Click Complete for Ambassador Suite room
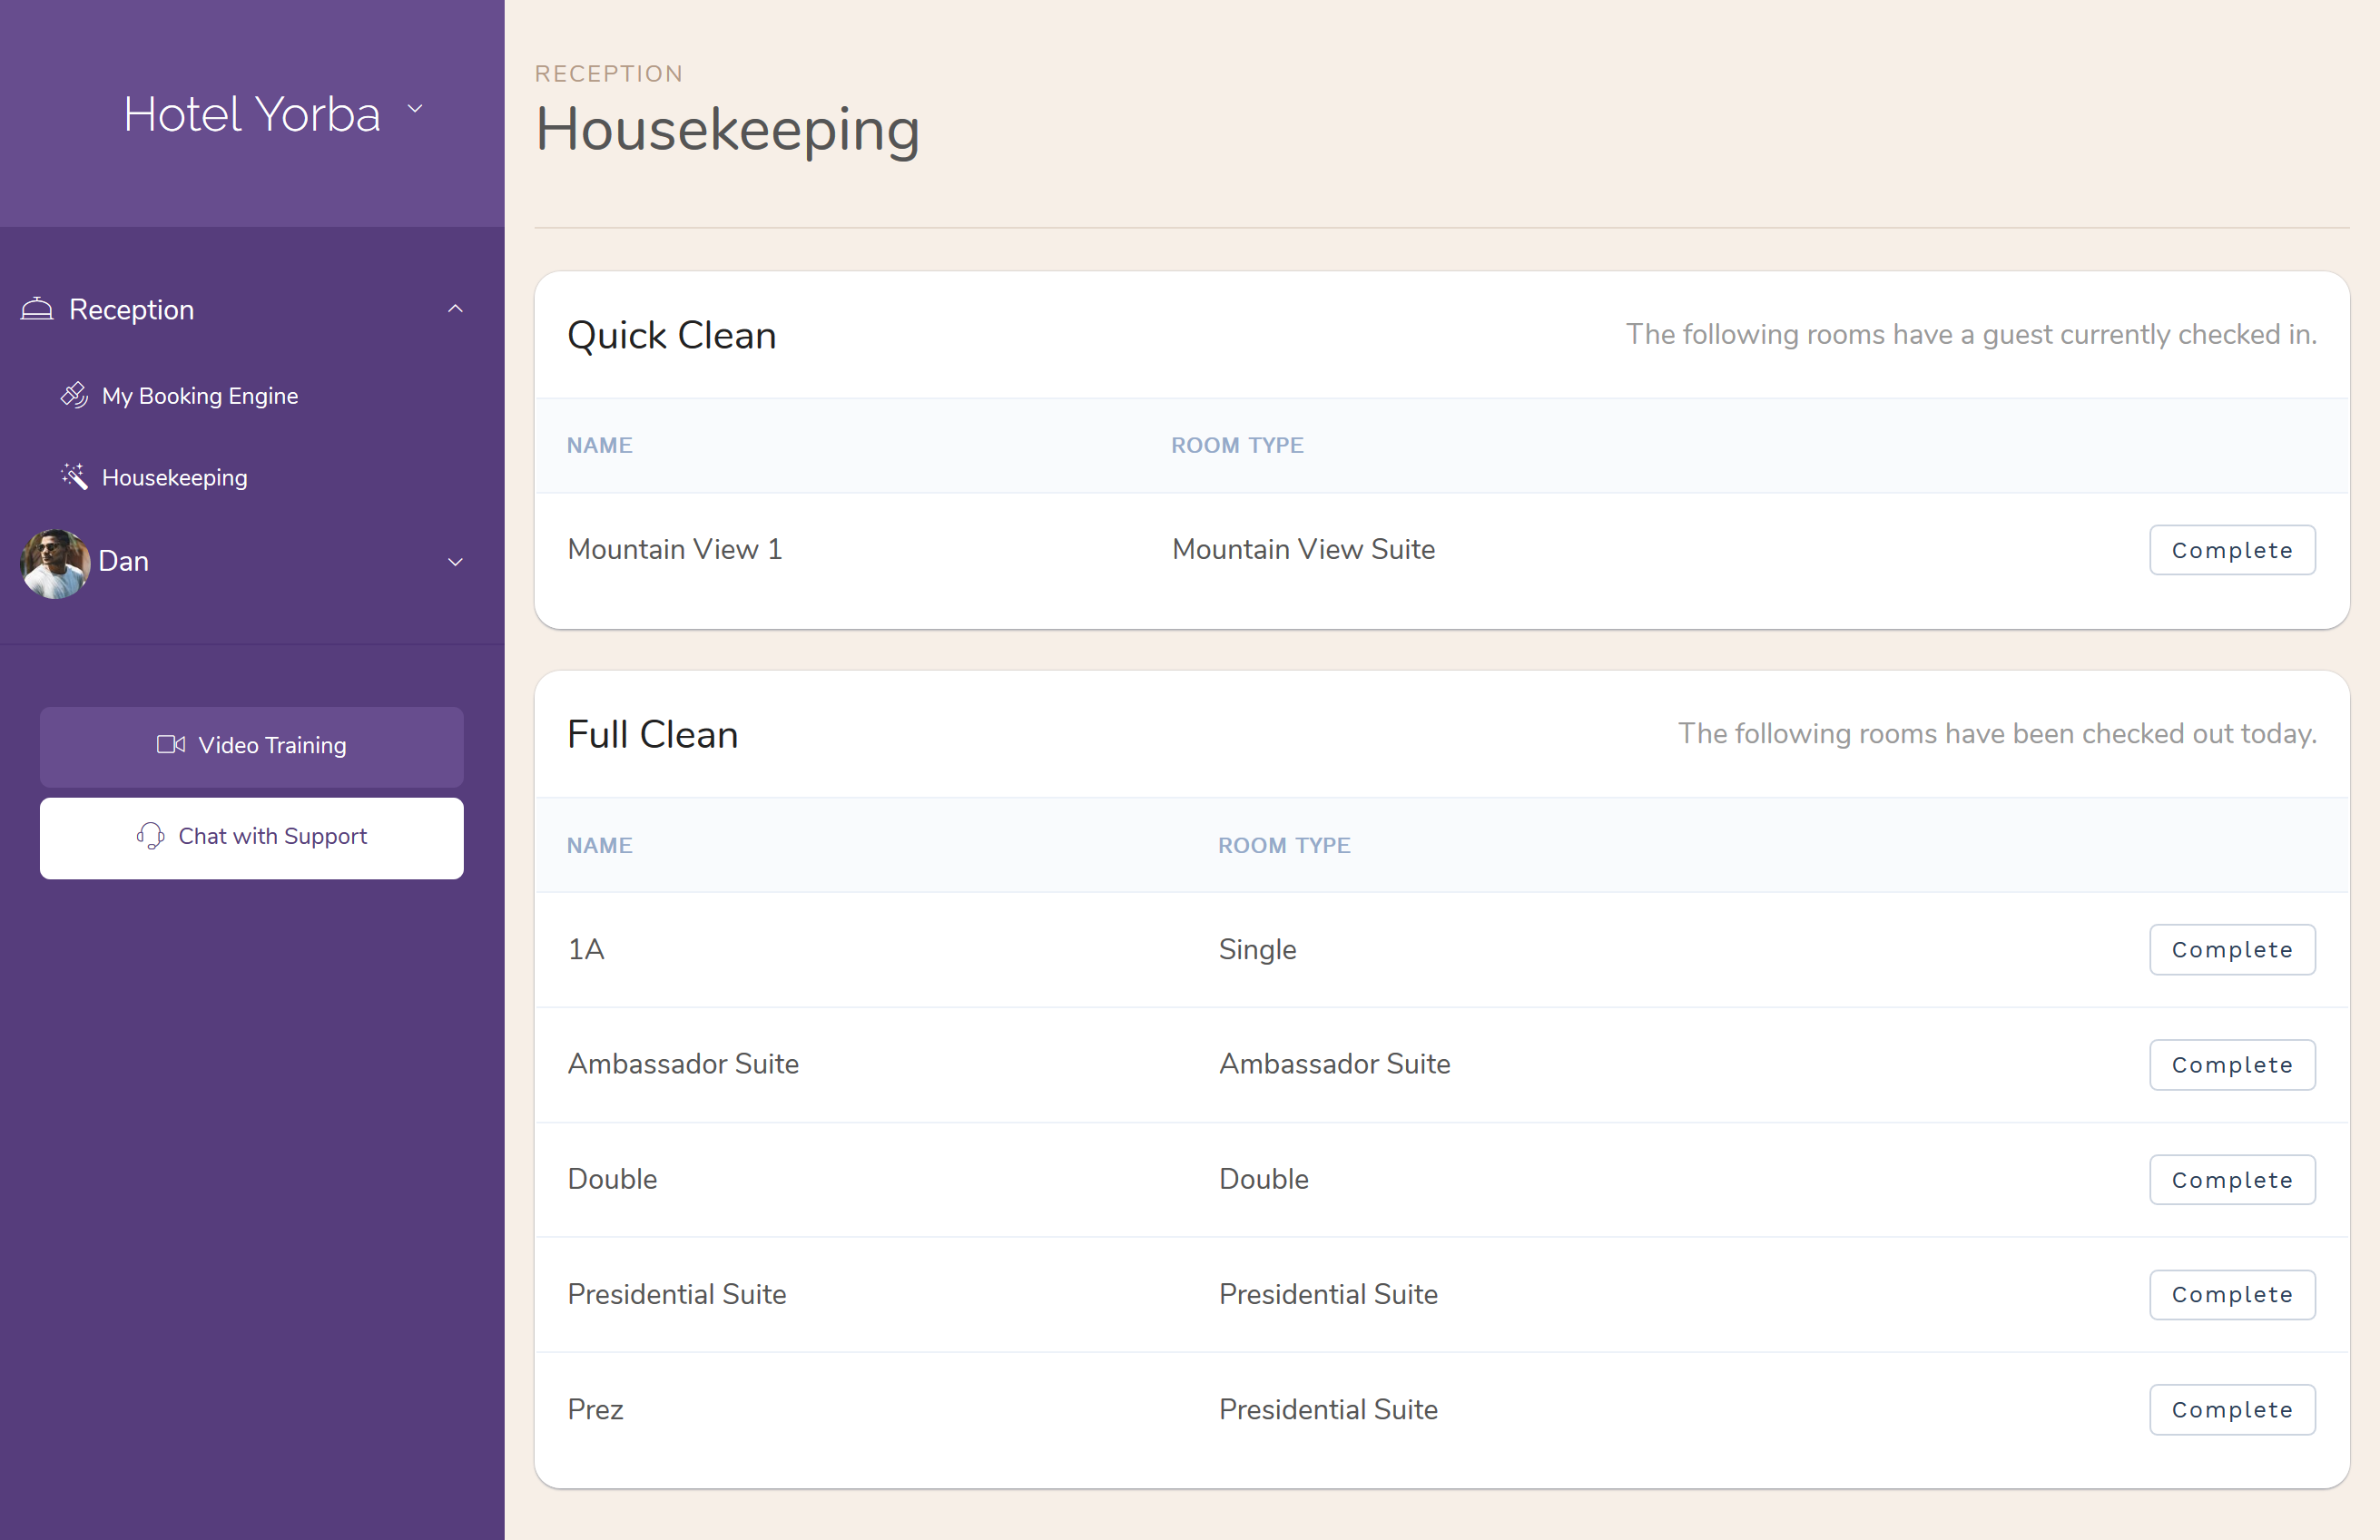Viewport: 2380px width, 1540px height. coord(2233,1063)
